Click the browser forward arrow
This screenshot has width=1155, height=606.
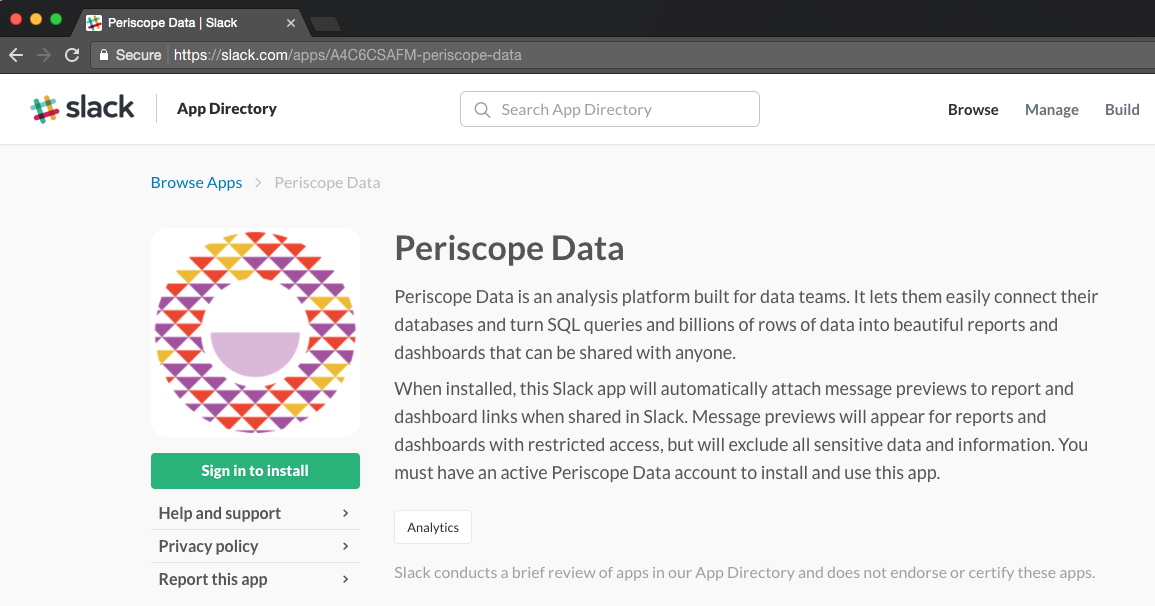(44, 55)
